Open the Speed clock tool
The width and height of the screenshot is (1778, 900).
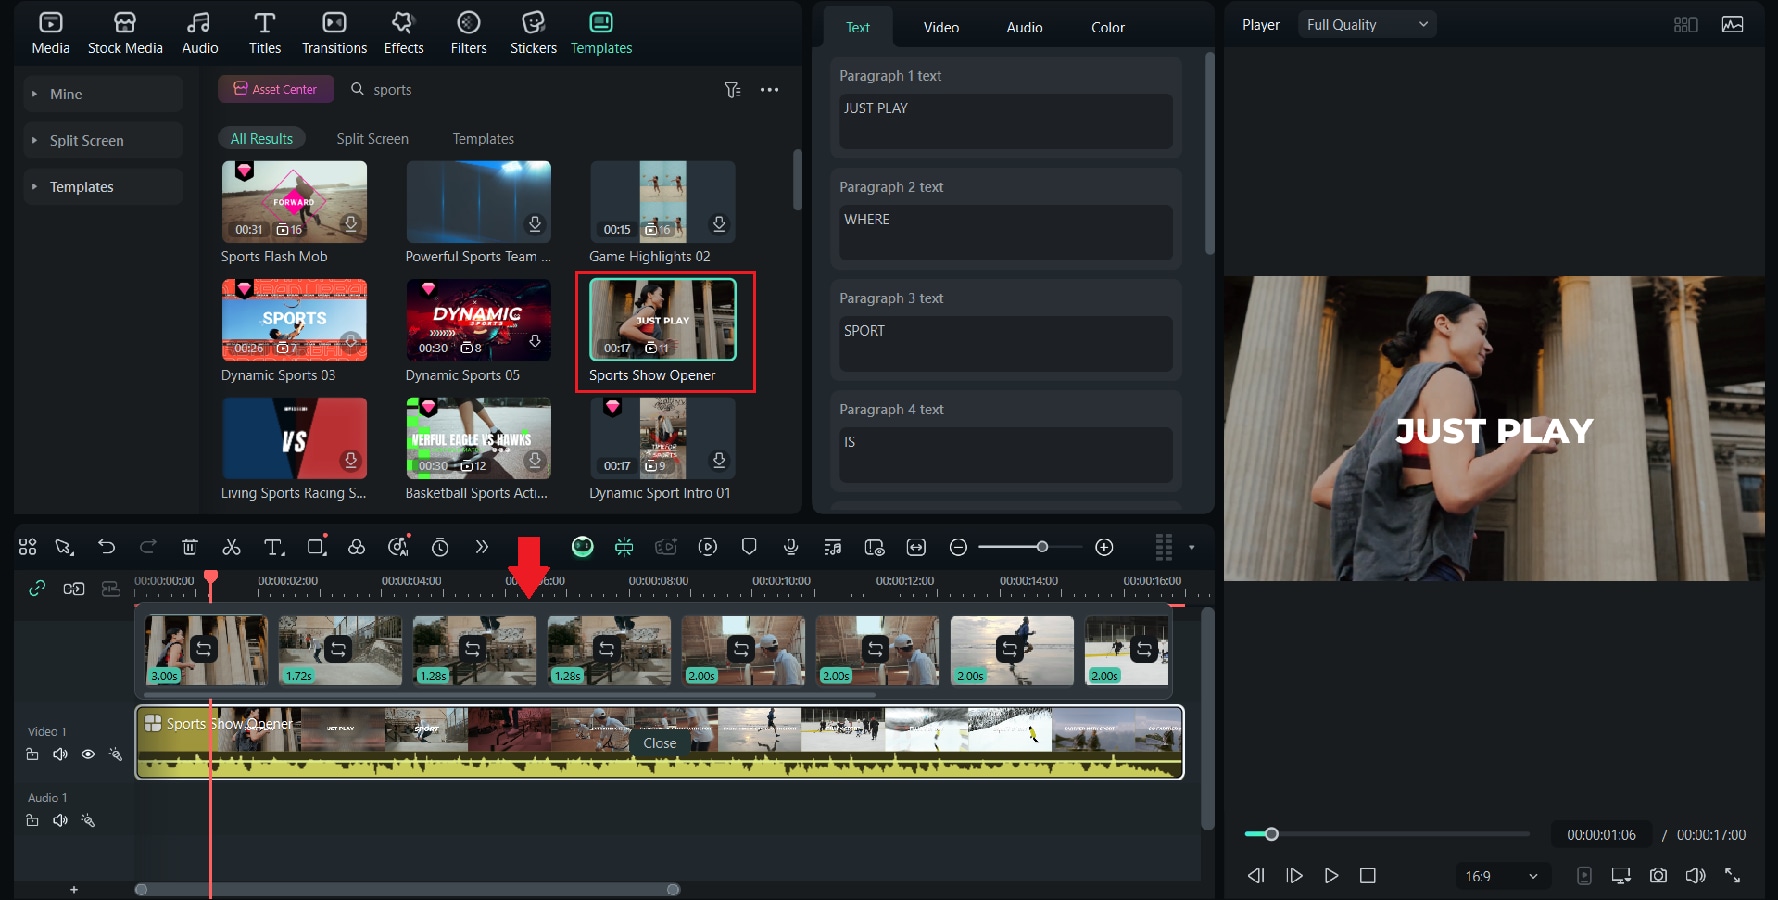(x=440, y=547)
